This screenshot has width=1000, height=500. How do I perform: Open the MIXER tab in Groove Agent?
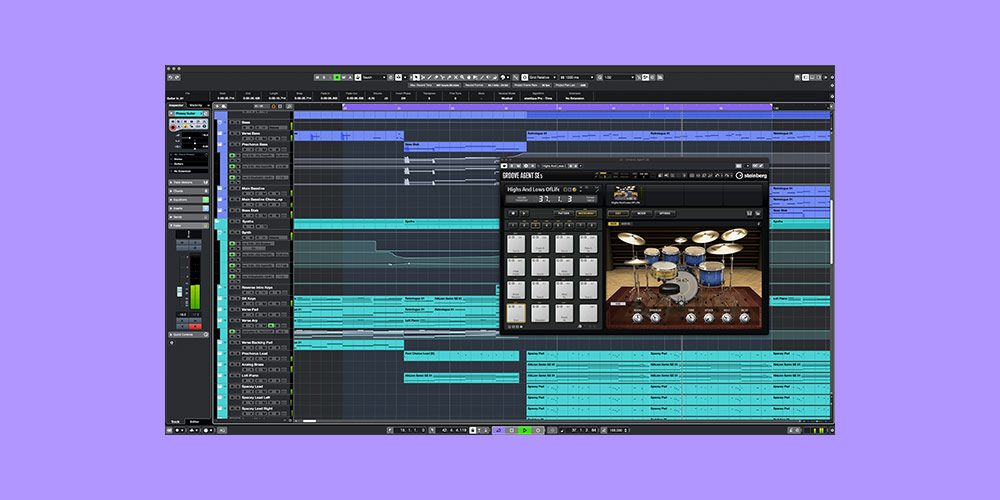pyautogui.click(x=642, y=213)
